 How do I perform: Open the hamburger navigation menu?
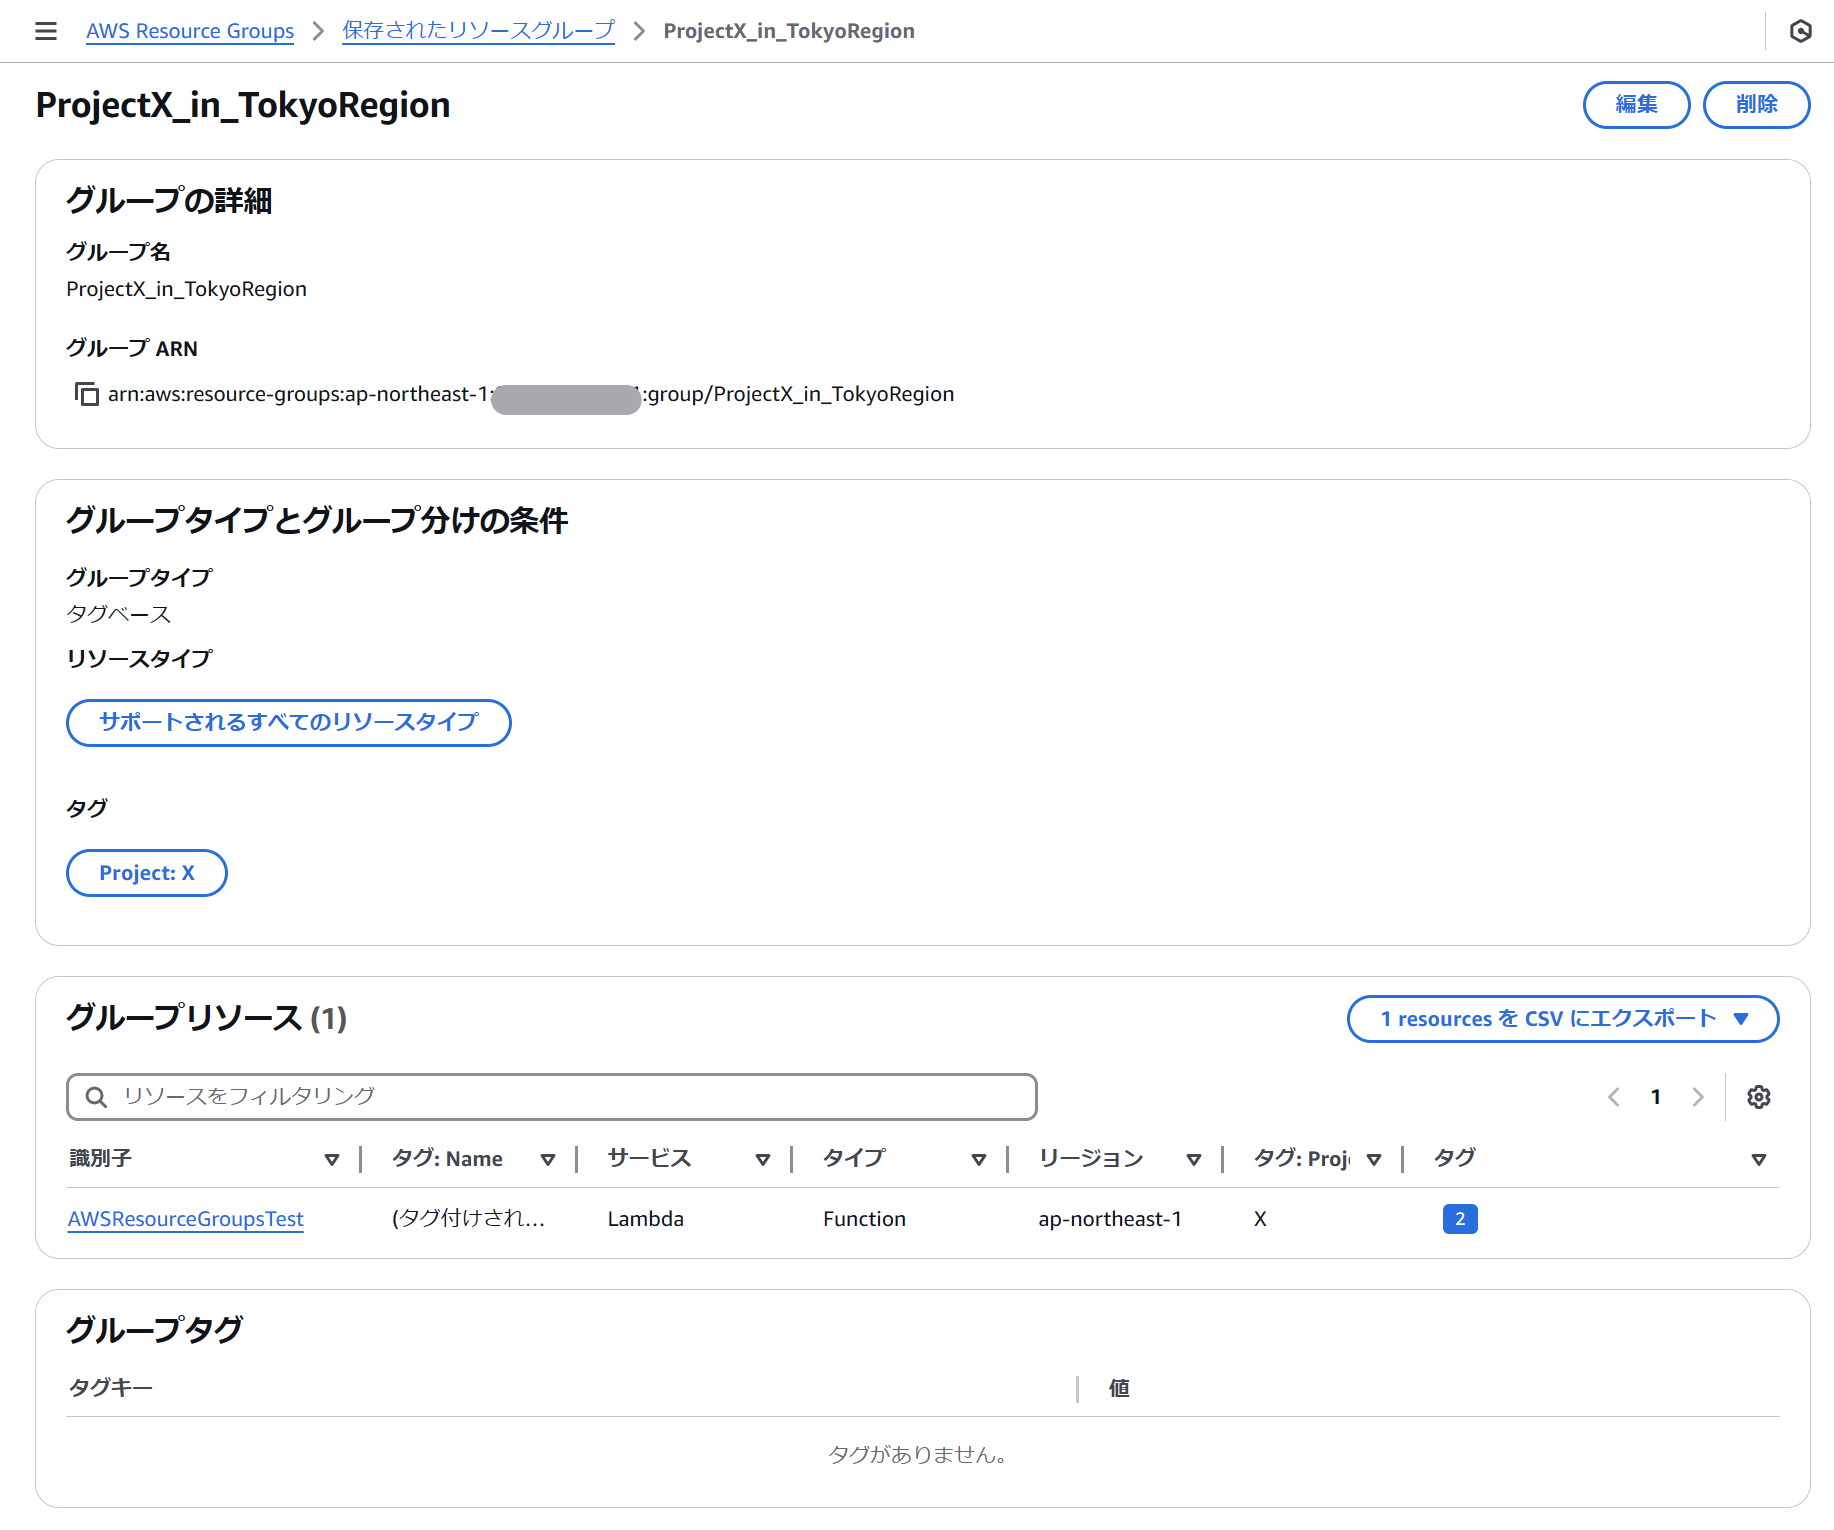tap(46, 31)
